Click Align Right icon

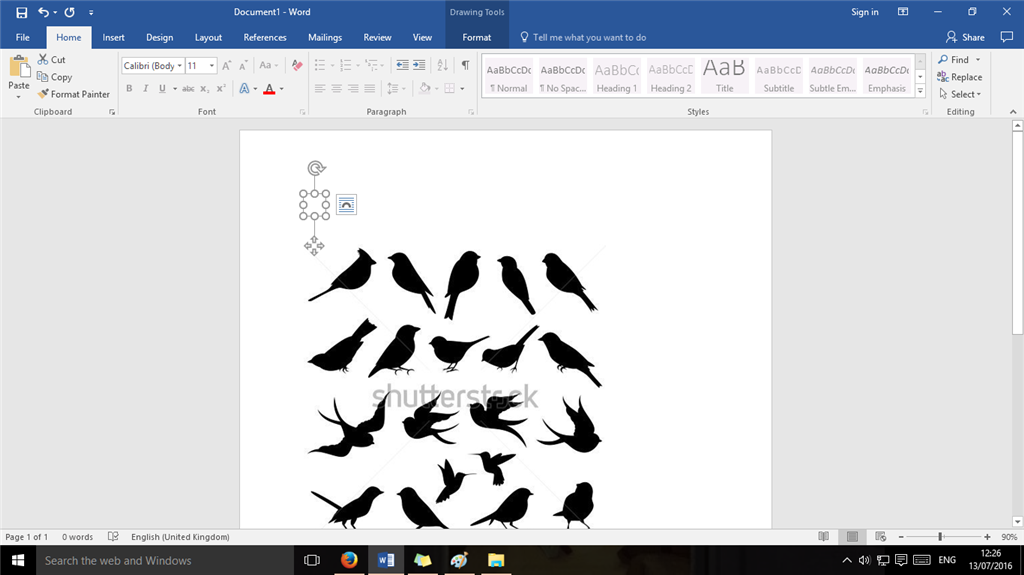click(x=353, y=88)
